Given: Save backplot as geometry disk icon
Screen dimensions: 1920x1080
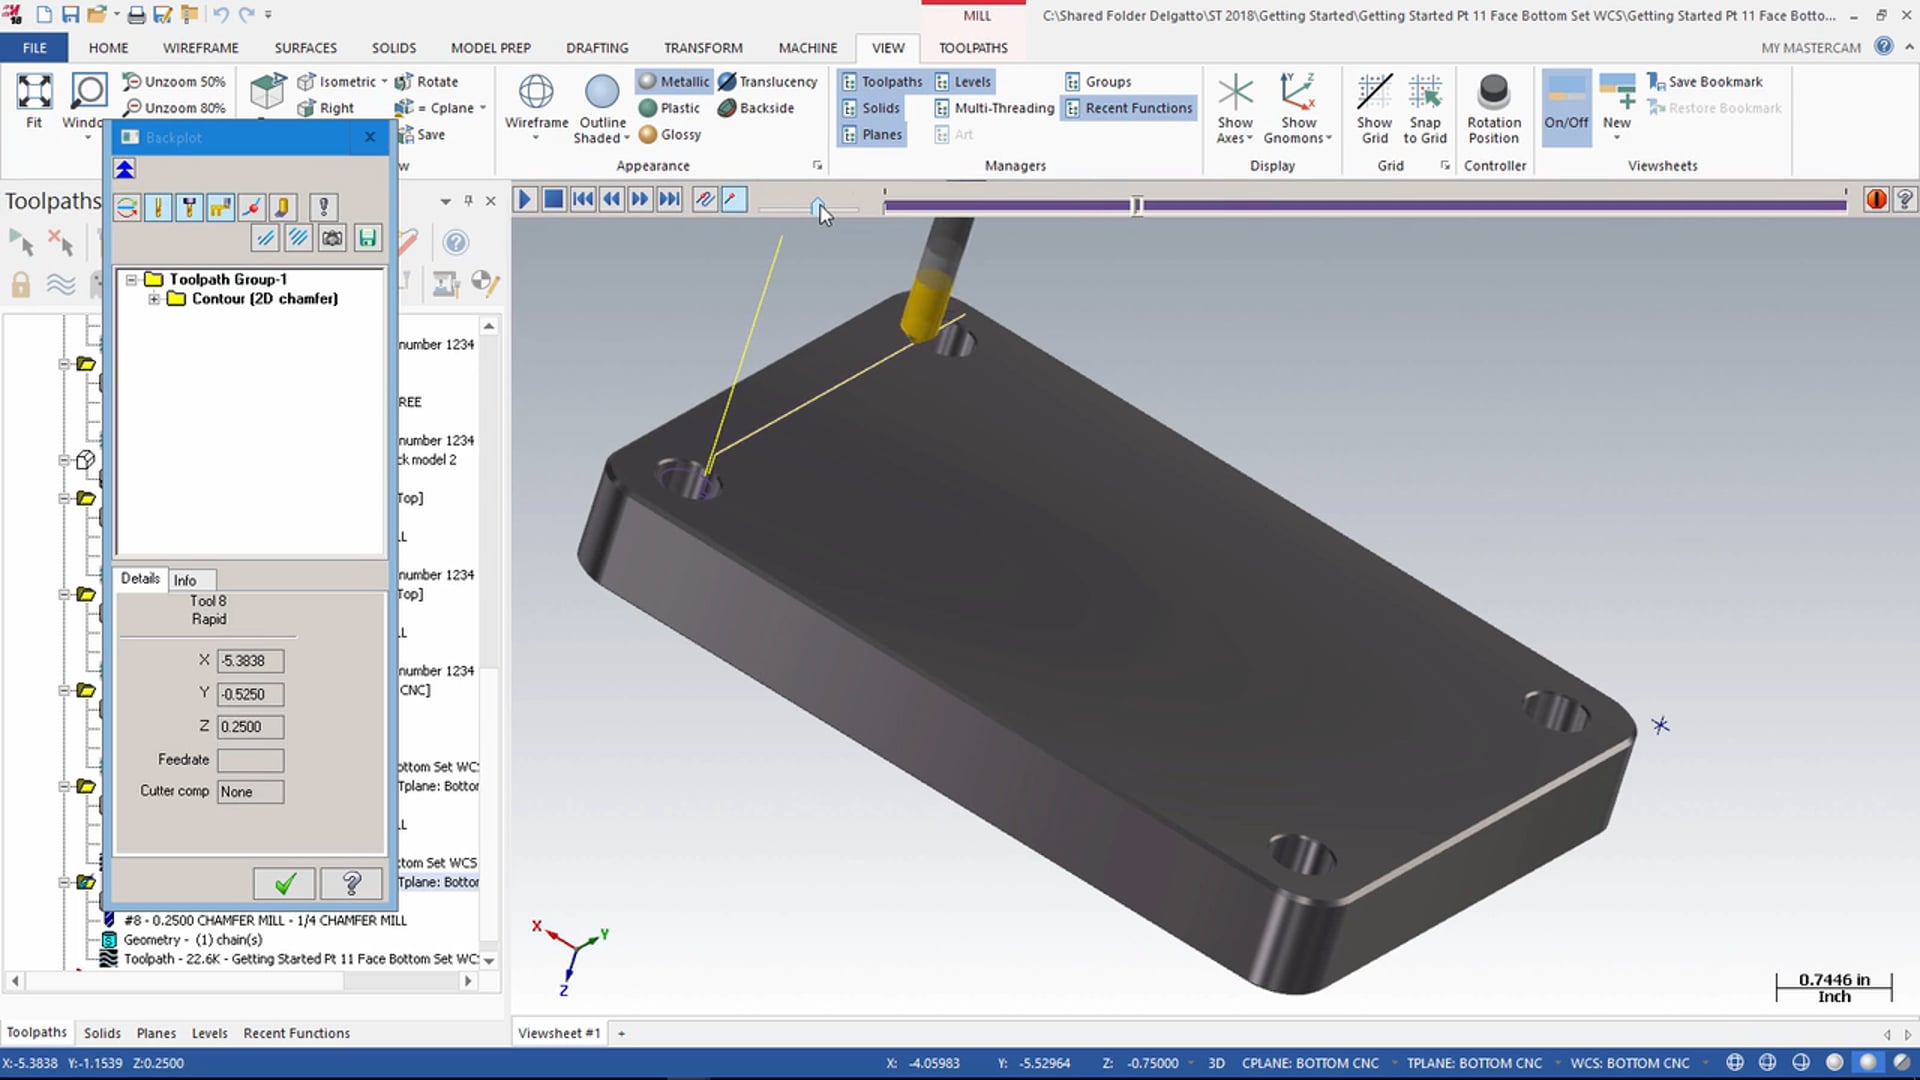Looking at the screenshot, I should [x=367, y=238].
